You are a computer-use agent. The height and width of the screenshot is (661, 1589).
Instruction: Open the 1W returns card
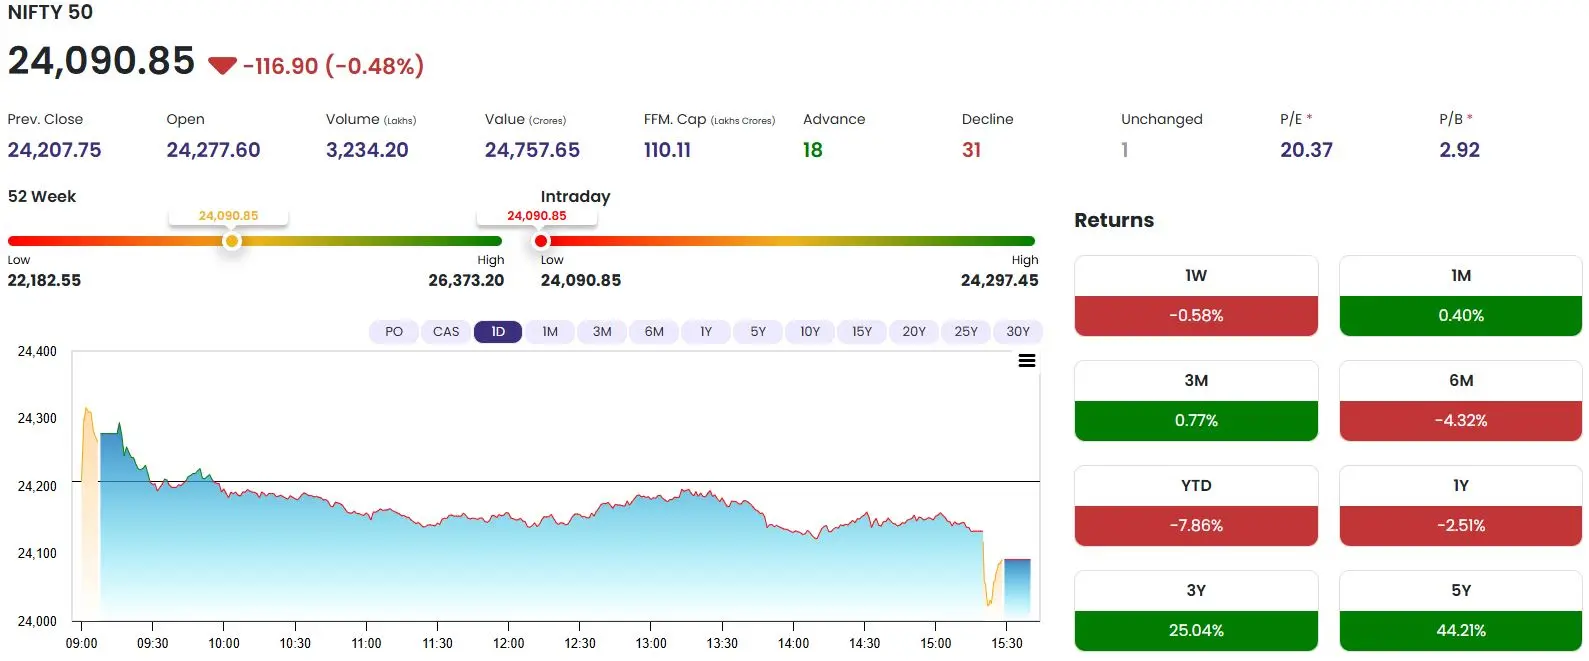1196,296
